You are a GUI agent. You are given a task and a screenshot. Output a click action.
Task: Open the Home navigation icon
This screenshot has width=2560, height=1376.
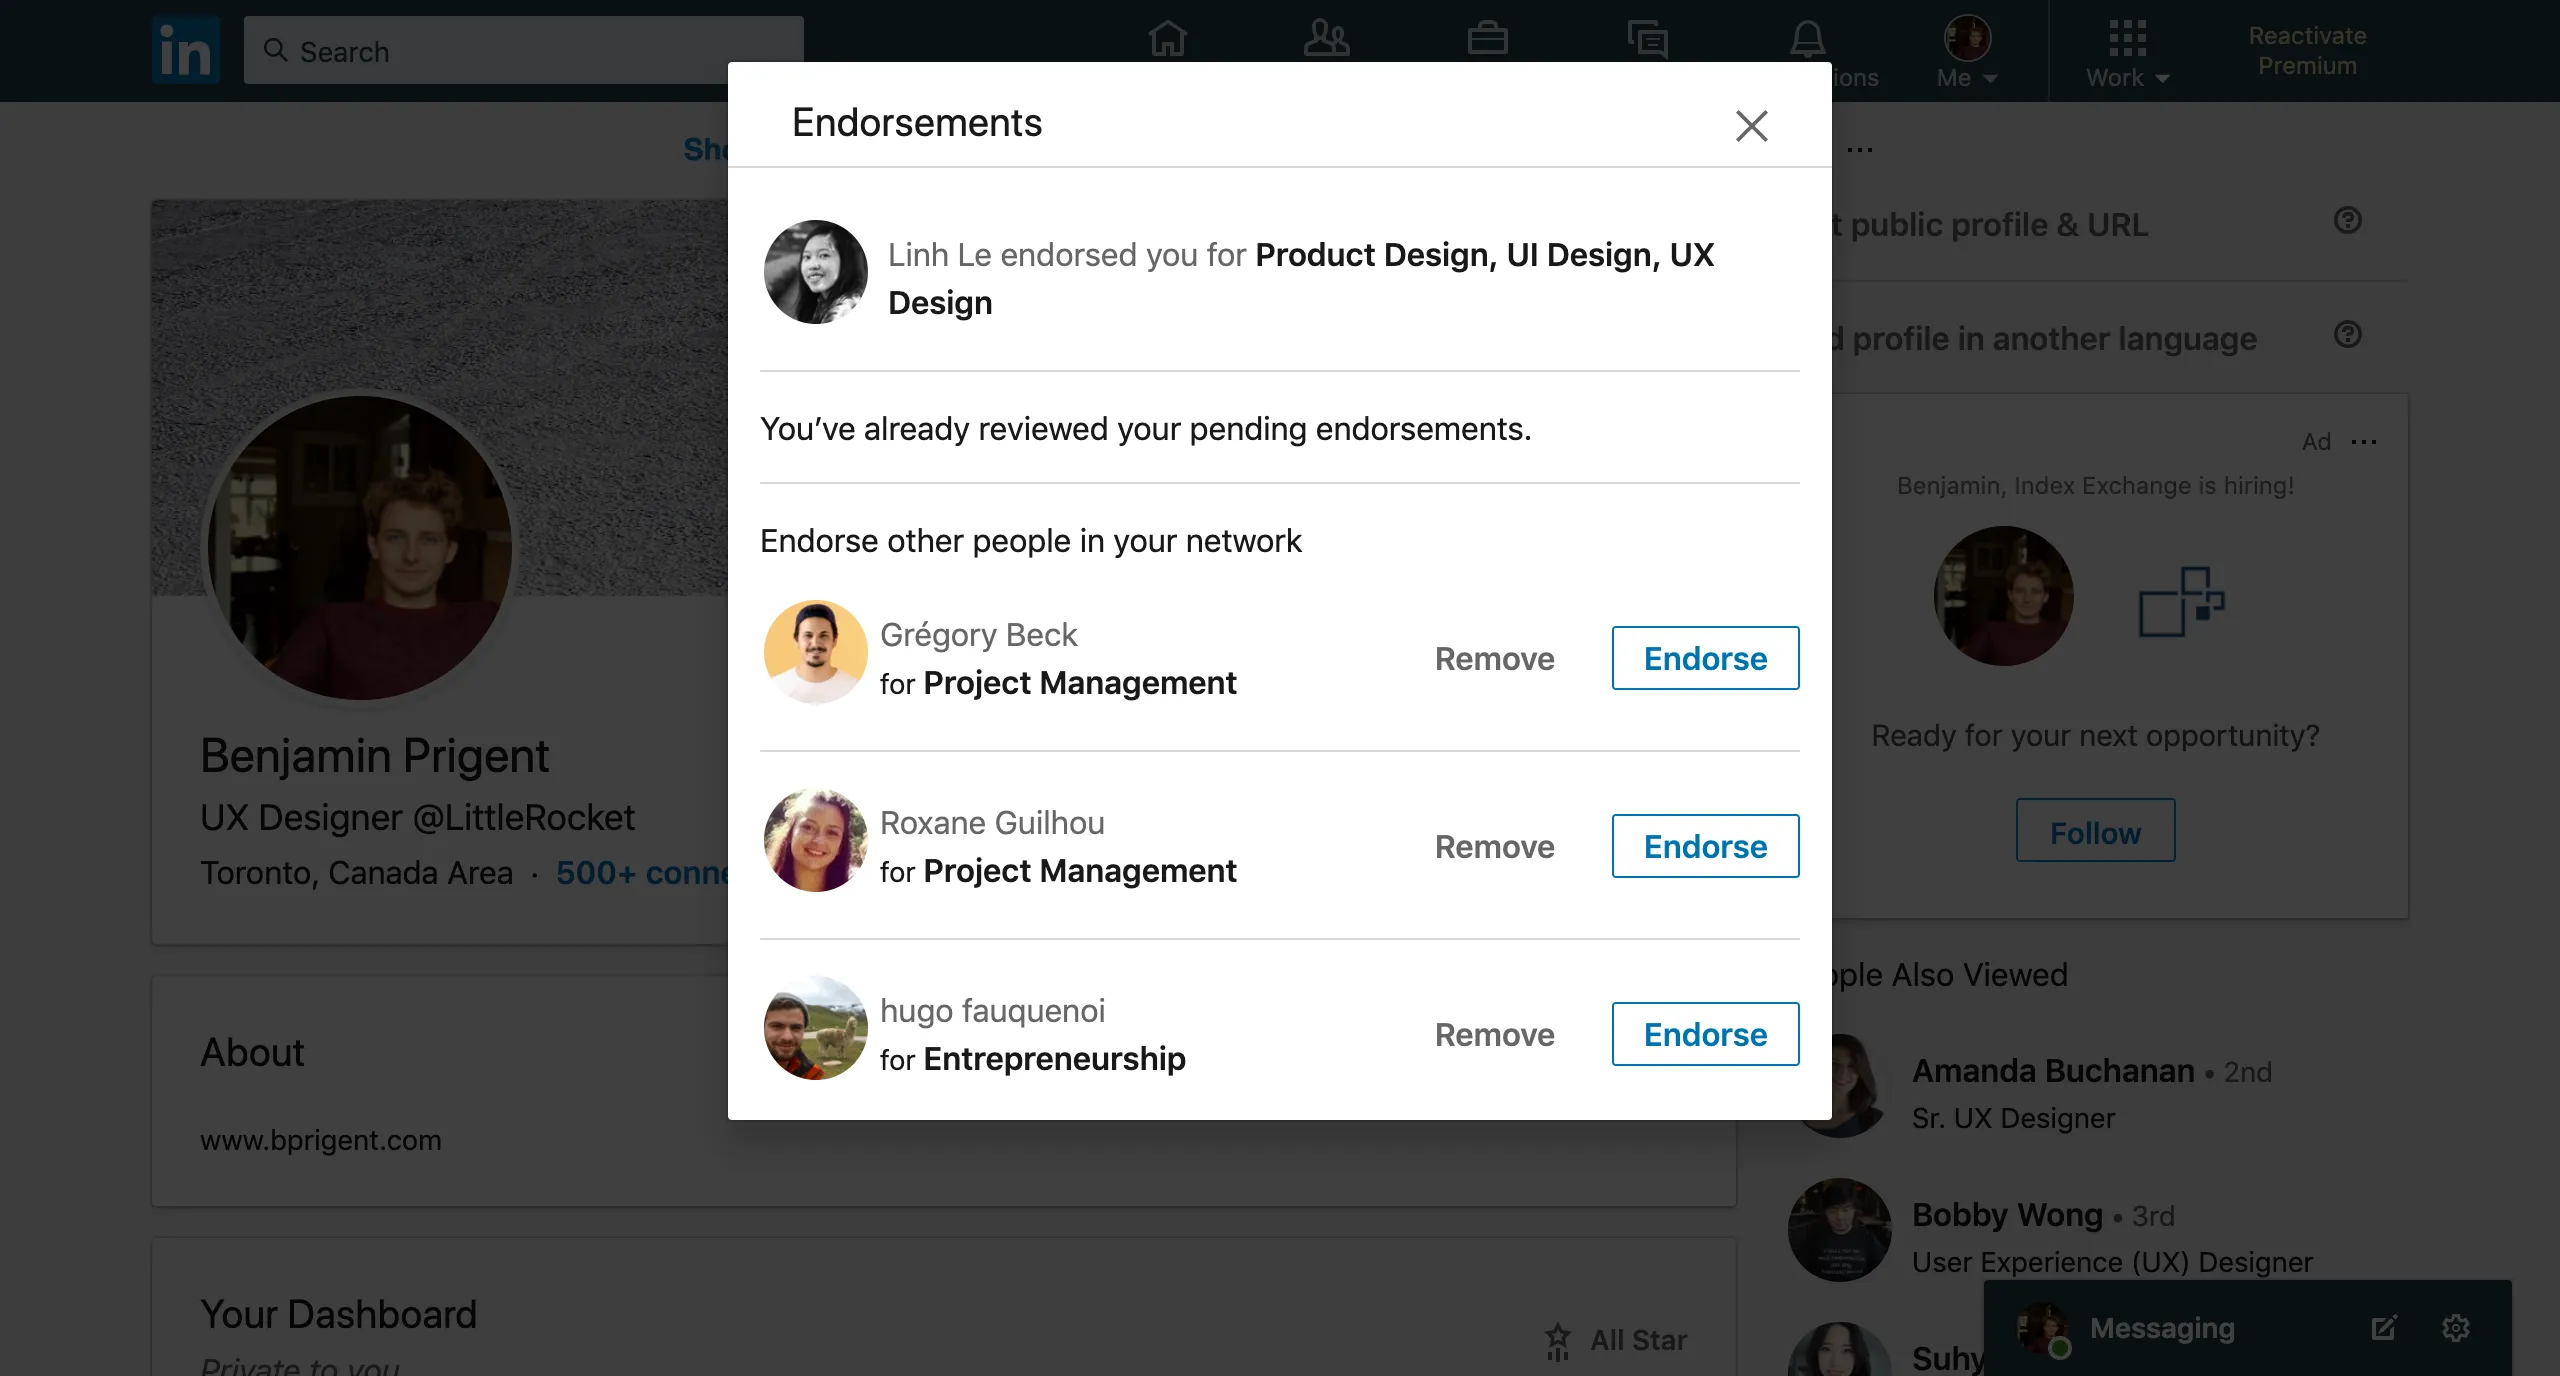pos(1166,40)
